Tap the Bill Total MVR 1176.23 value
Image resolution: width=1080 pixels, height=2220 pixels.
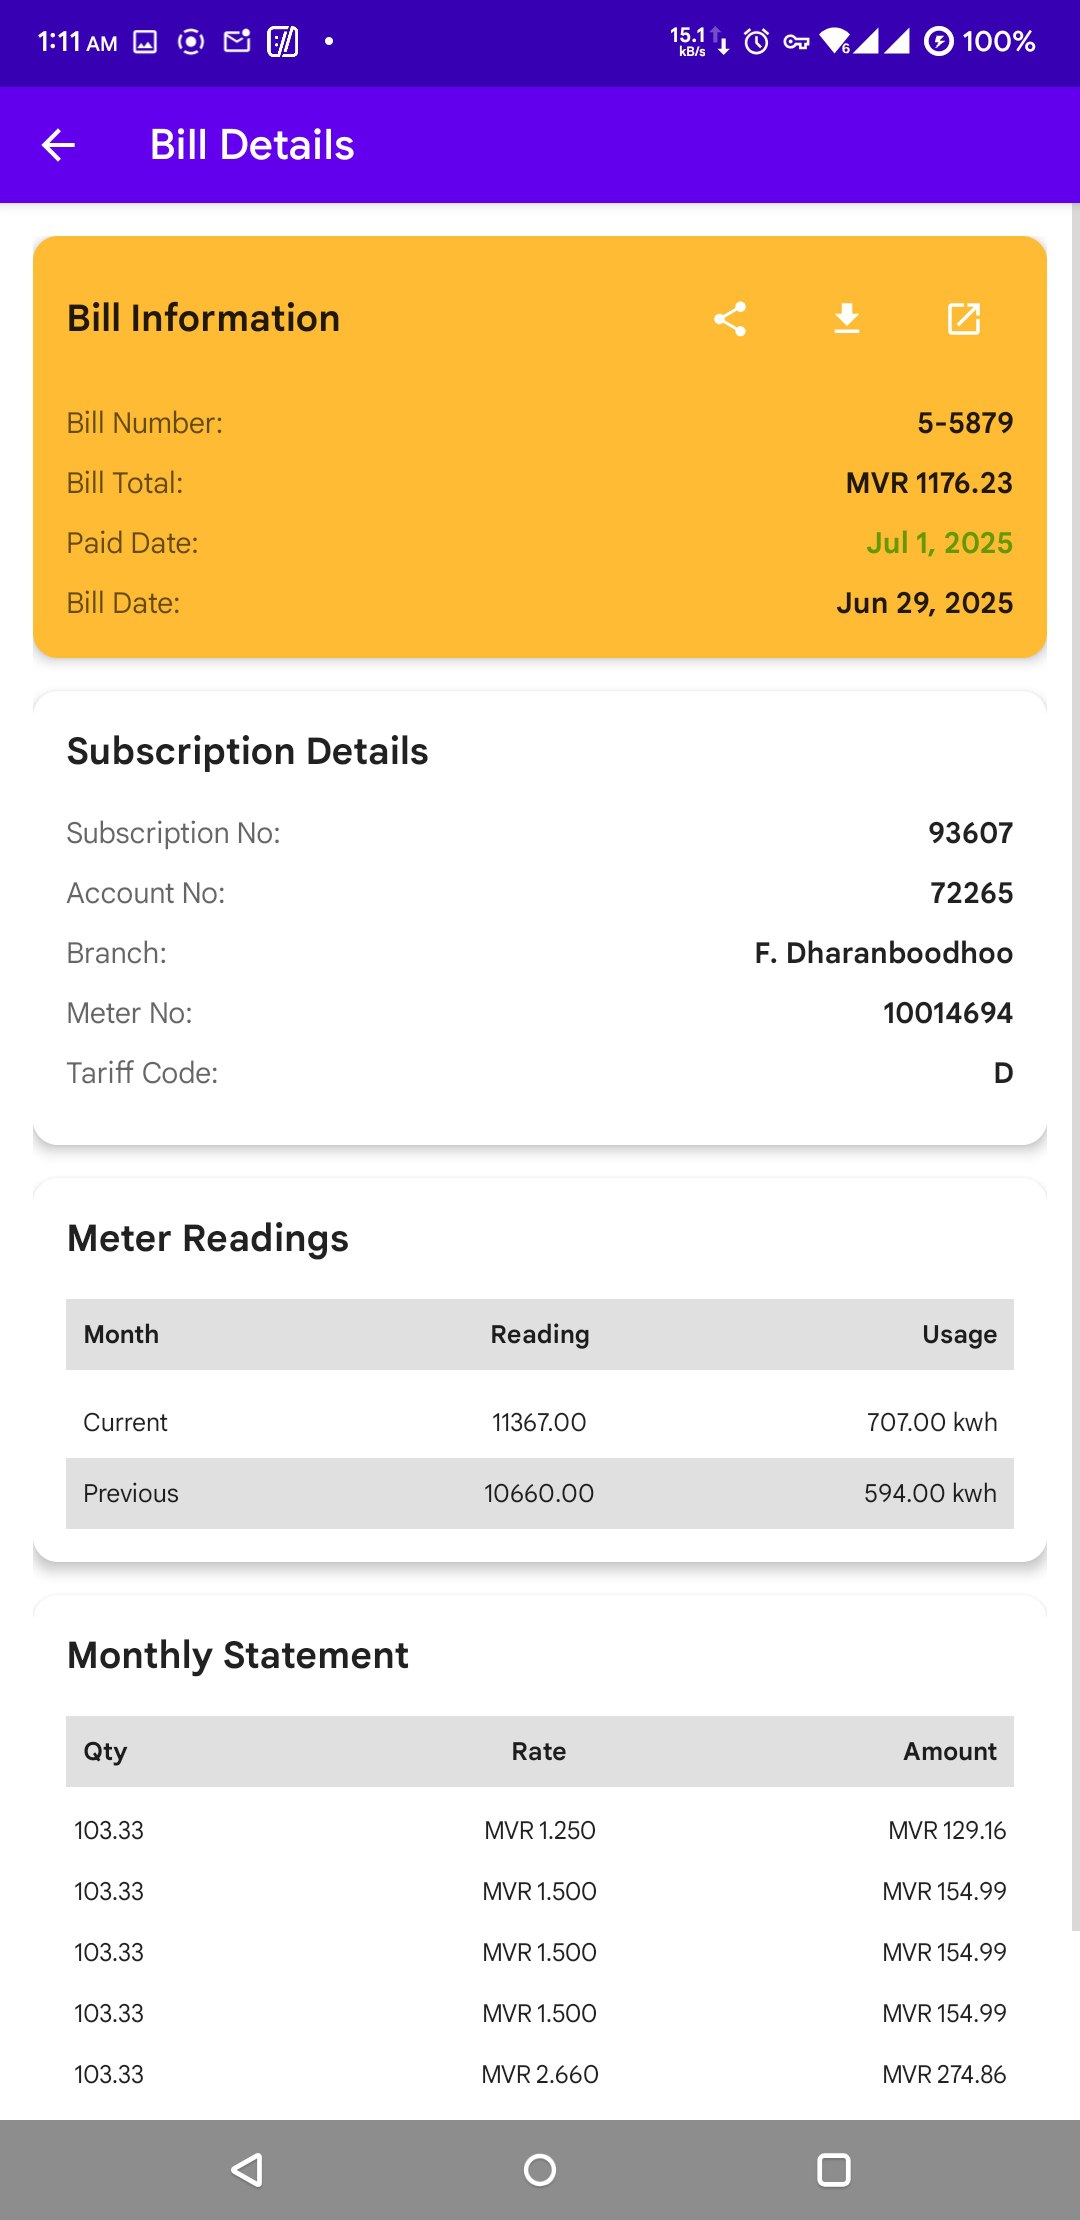point(928,483)
